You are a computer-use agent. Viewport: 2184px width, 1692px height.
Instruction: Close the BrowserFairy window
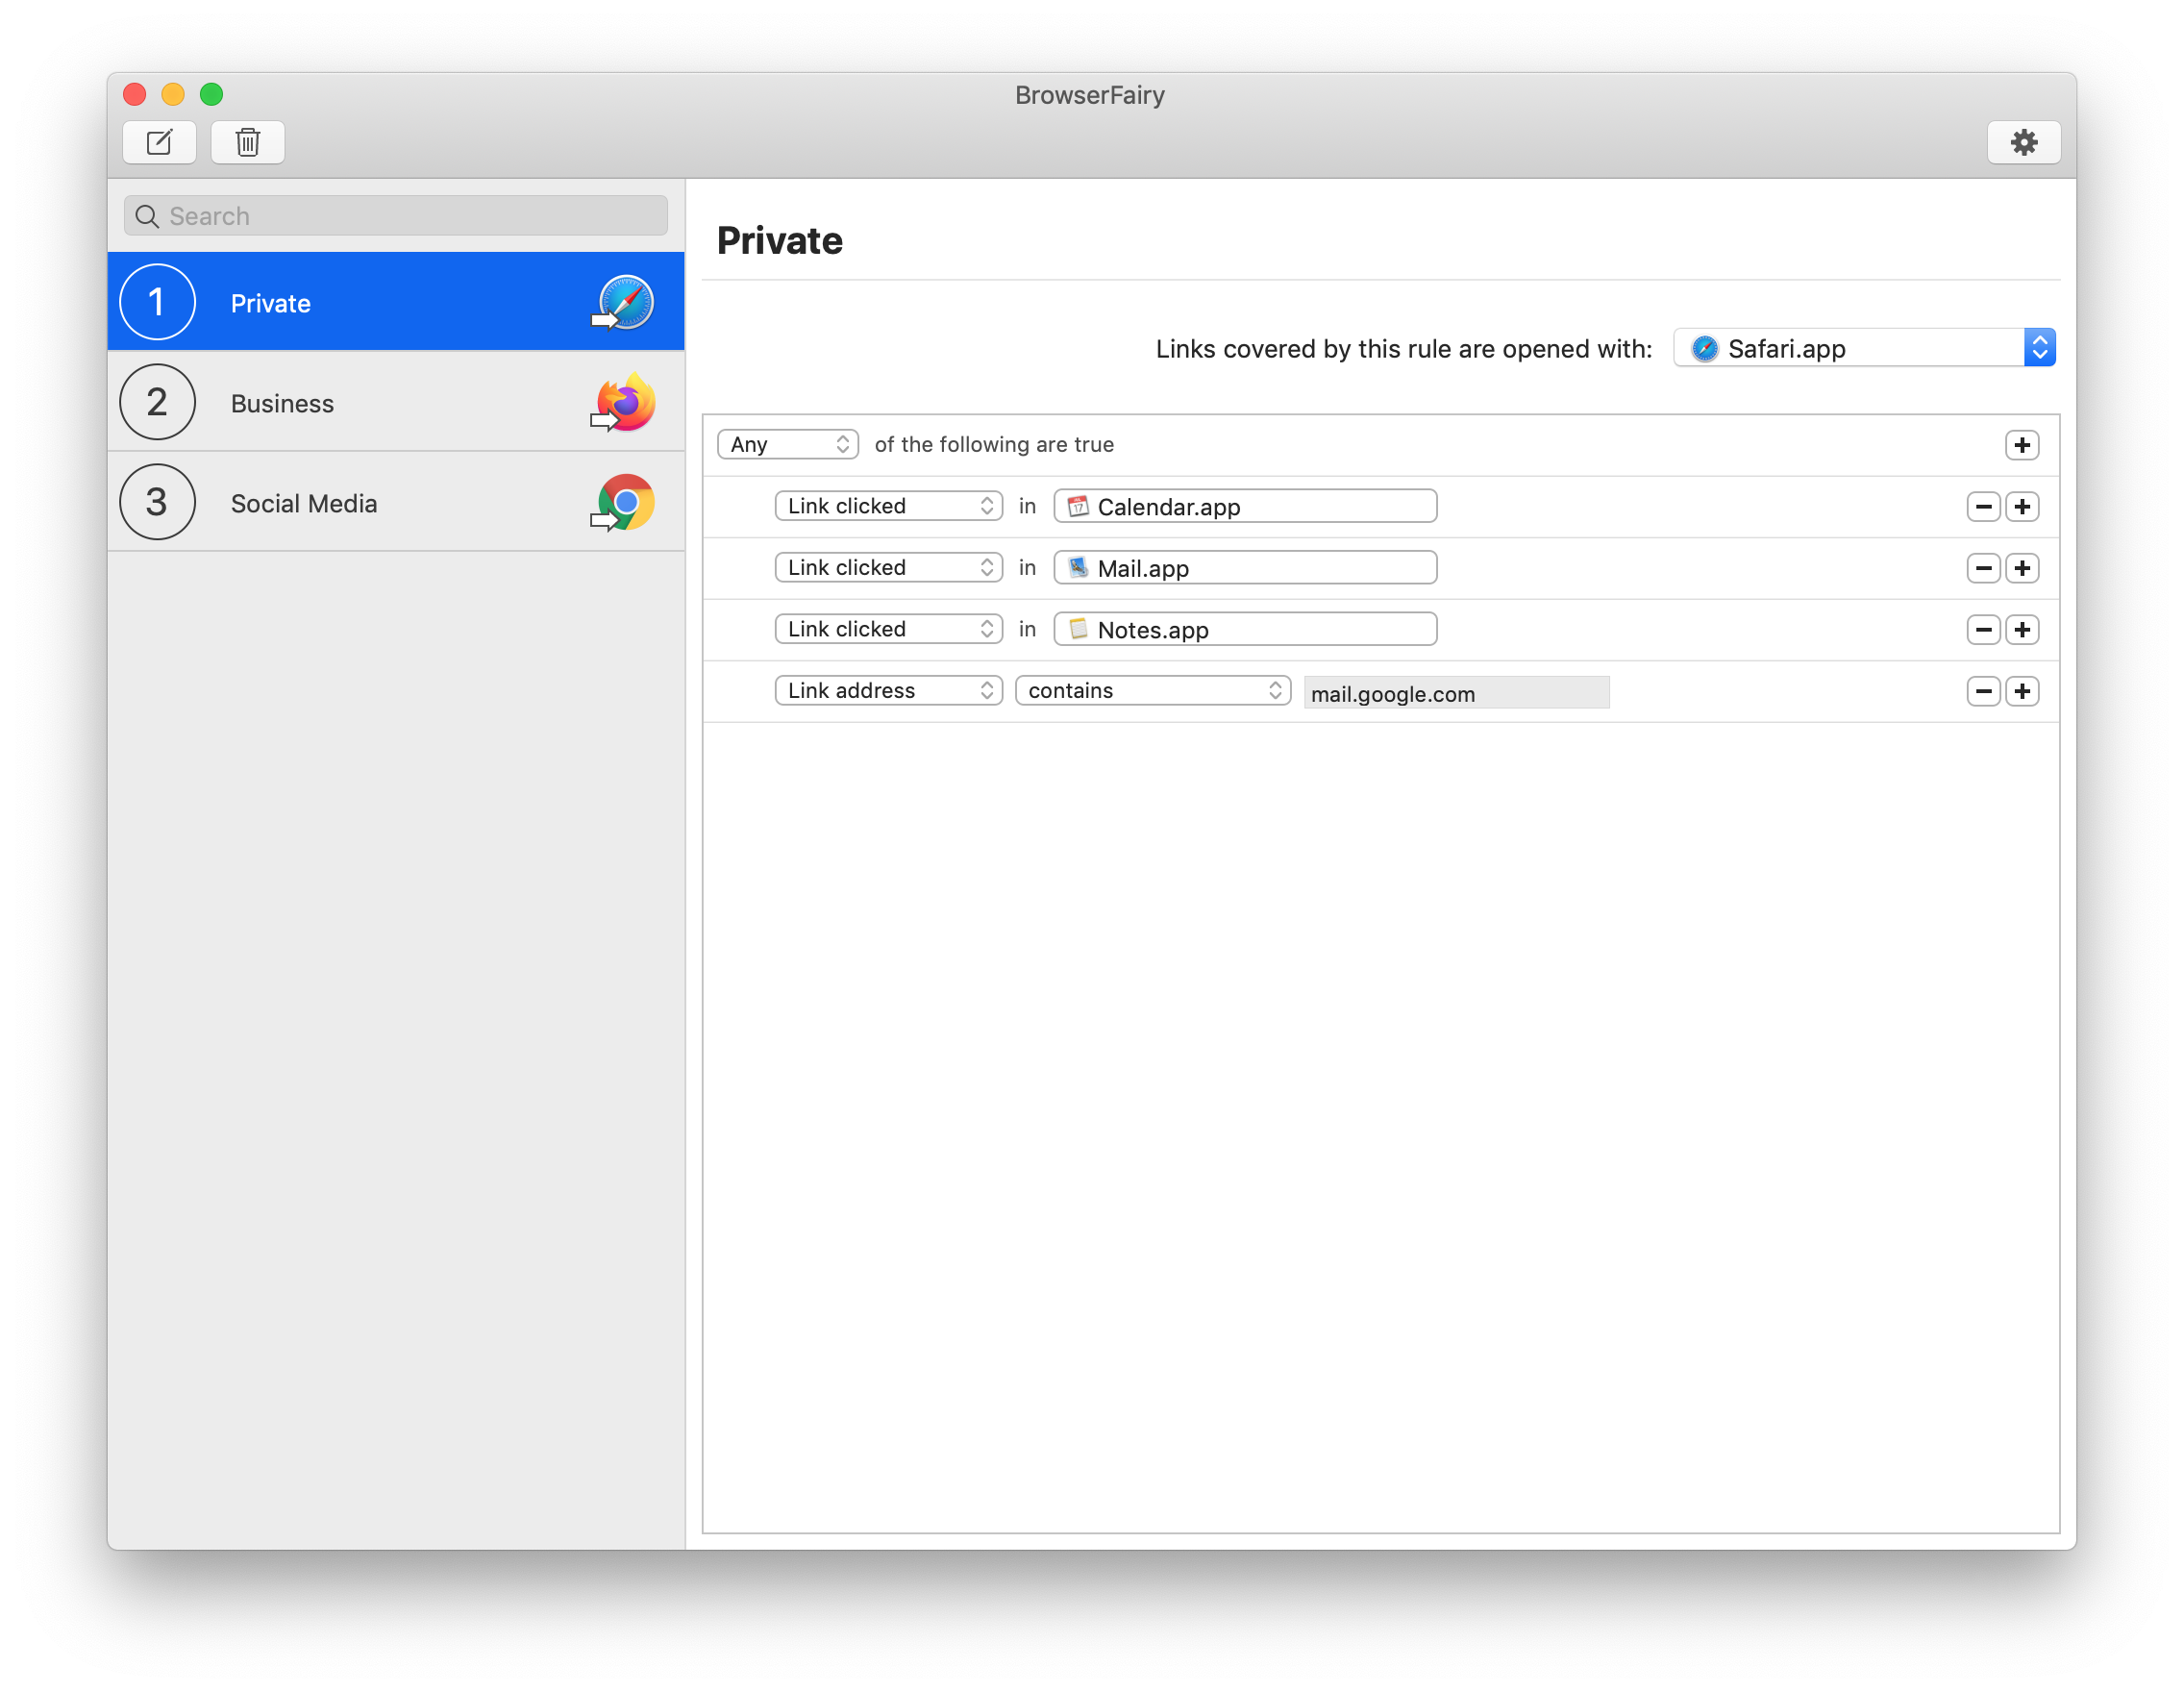tap(135, 94)
